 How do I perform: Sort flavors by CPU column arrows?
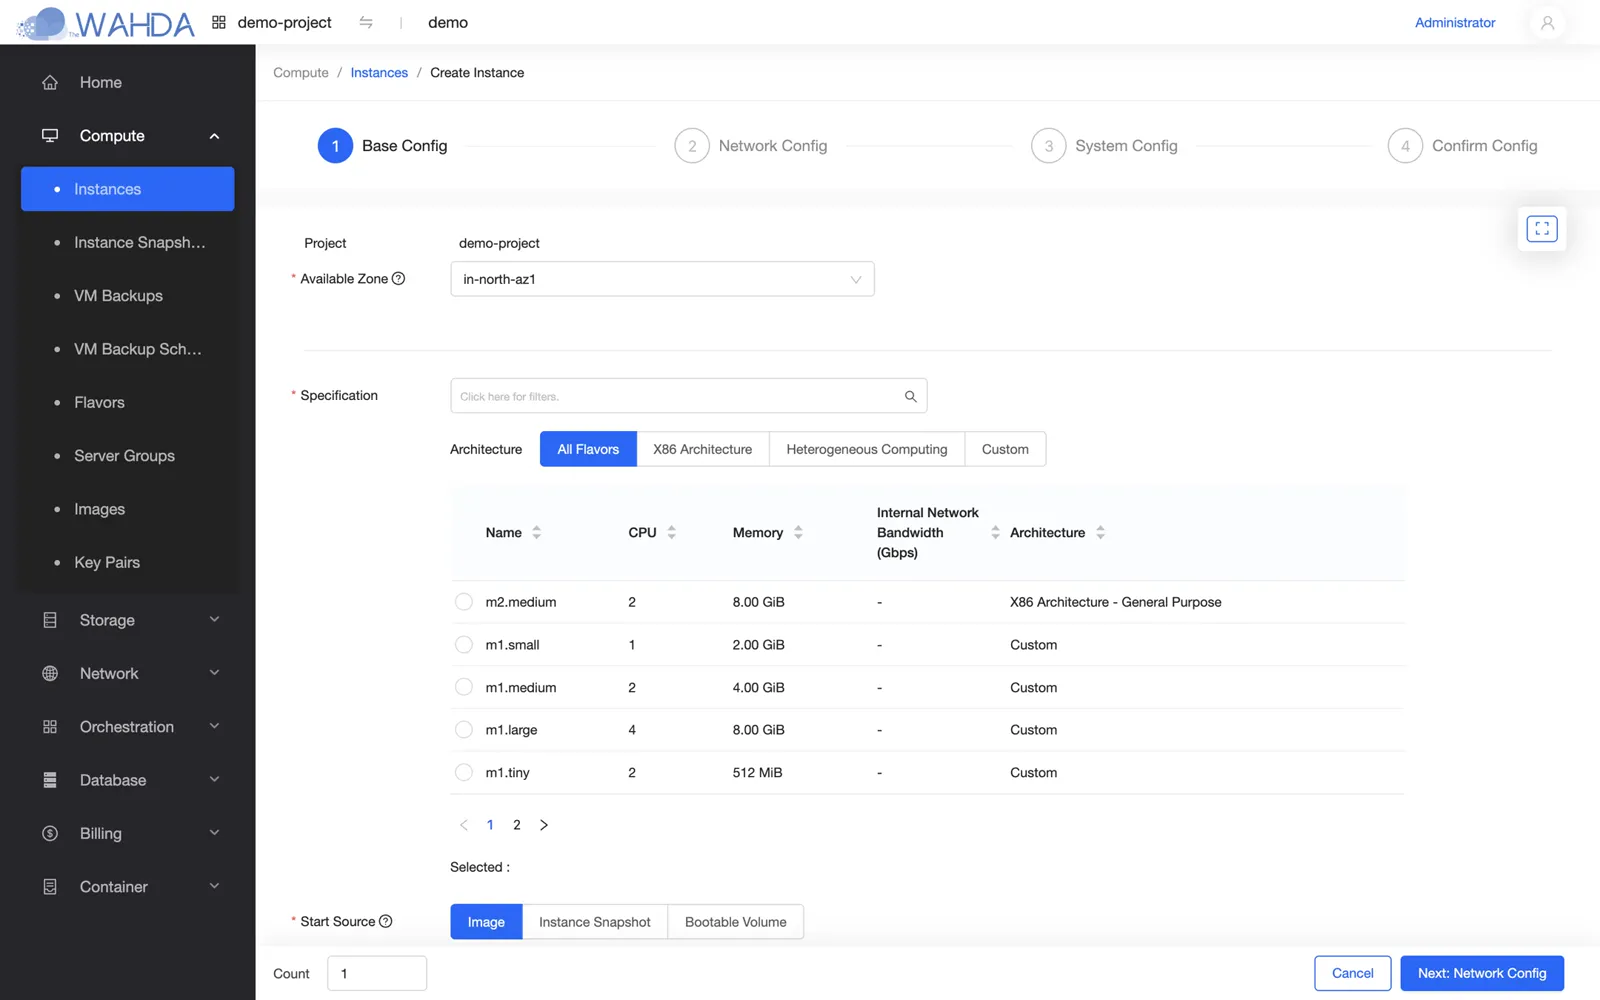(672, 532)
